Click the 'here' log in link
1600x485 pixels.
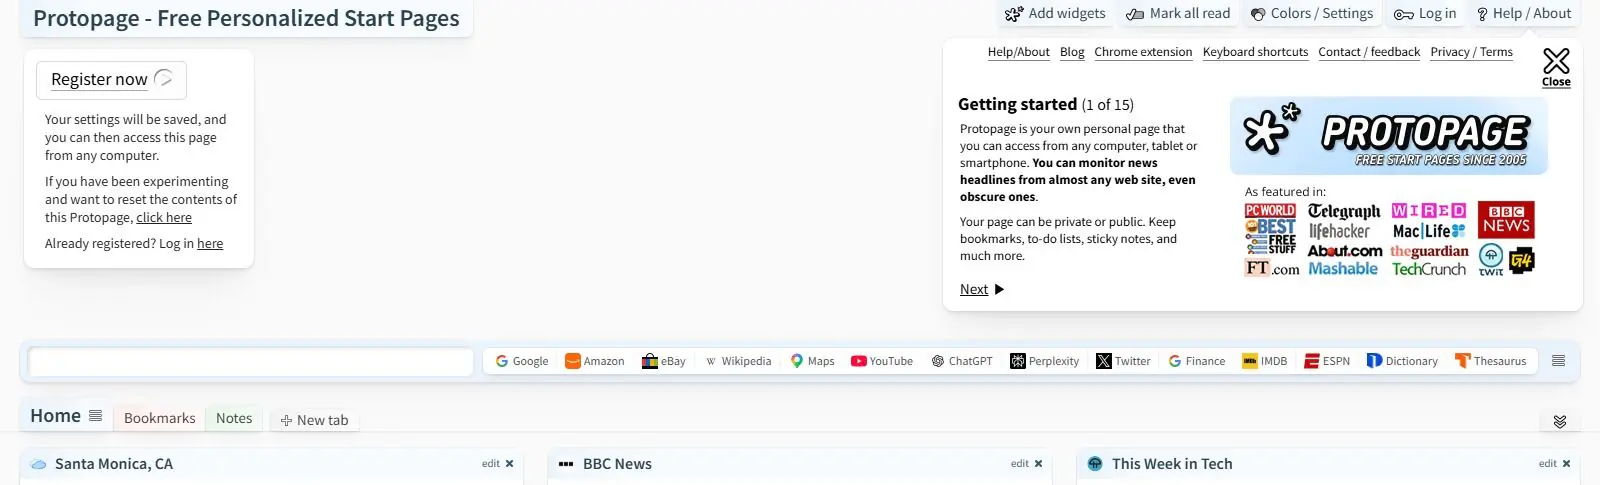[x=210, y=244]
